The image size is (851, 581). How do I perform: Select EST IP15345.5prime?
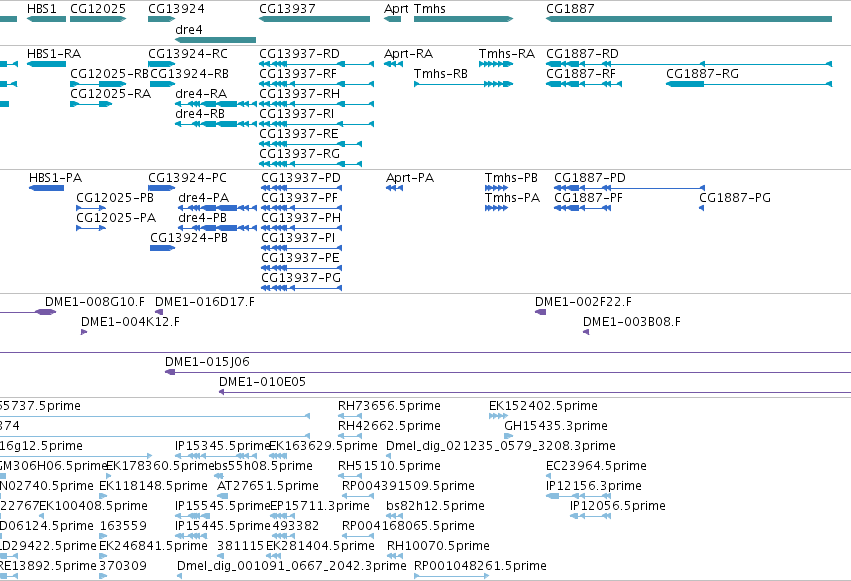pos(223,446)
